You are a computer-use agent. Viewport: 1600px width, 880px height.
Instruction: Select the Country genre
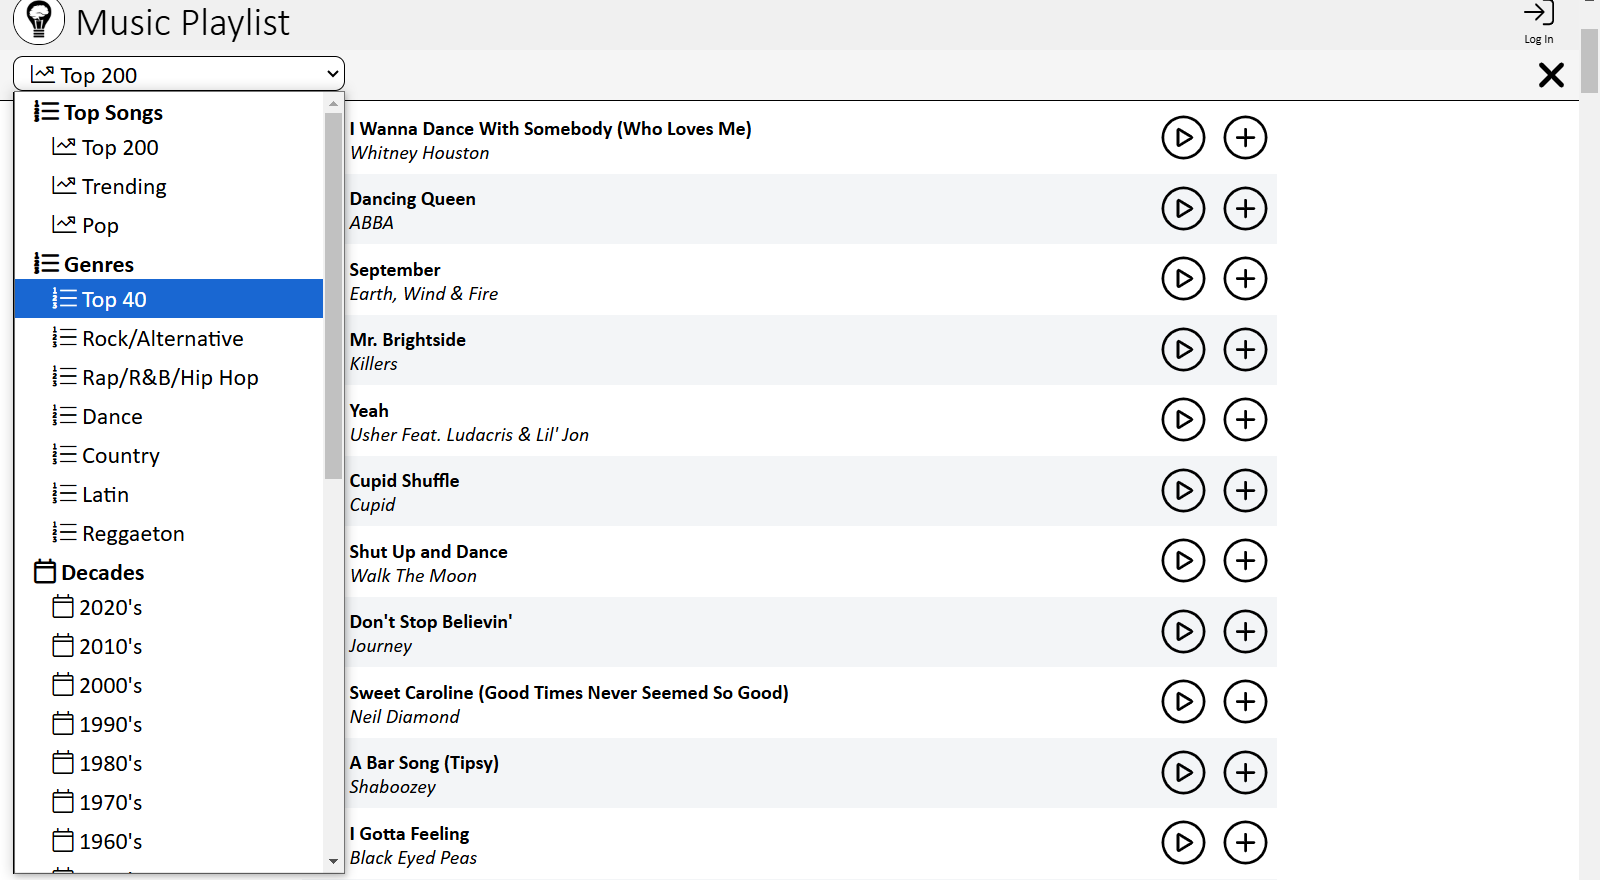(x=120, y=456)
